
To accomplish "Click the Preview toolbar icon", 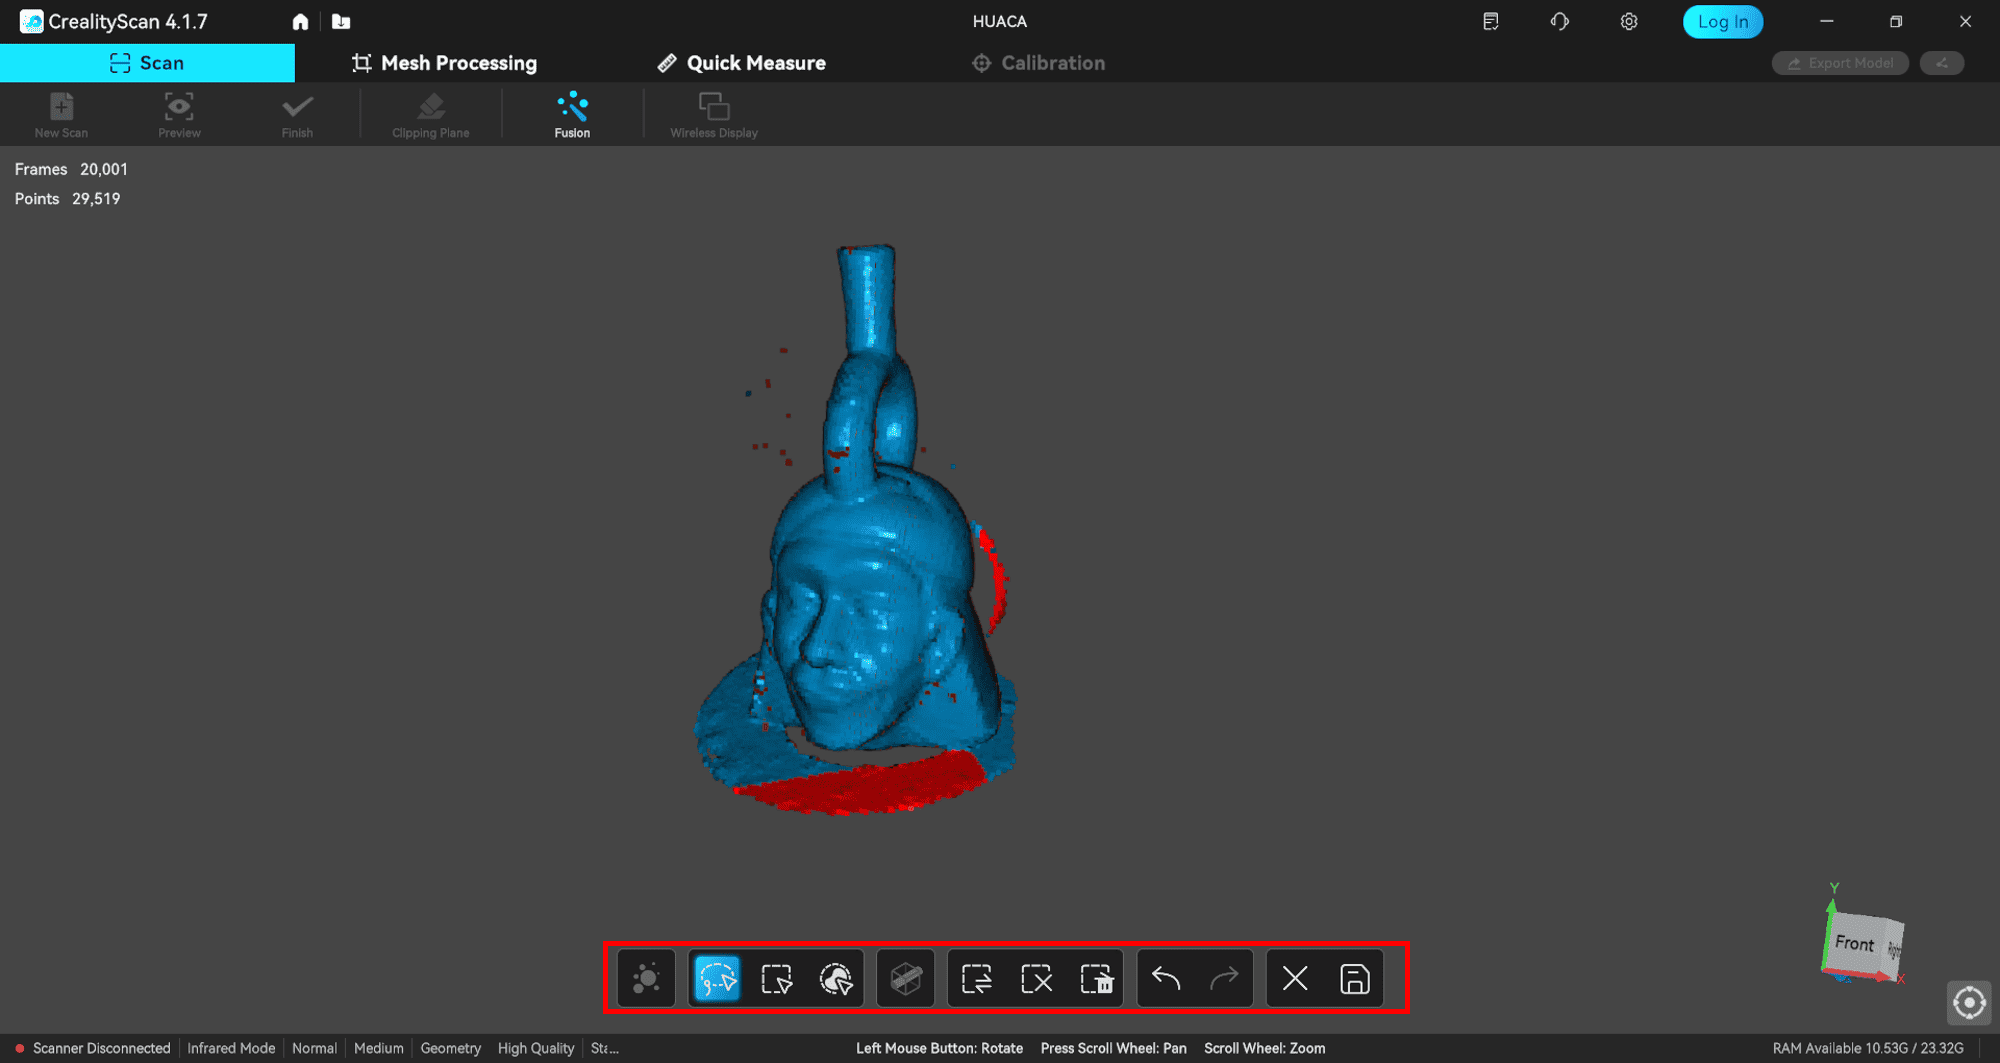I will click(x=179, y=114).
